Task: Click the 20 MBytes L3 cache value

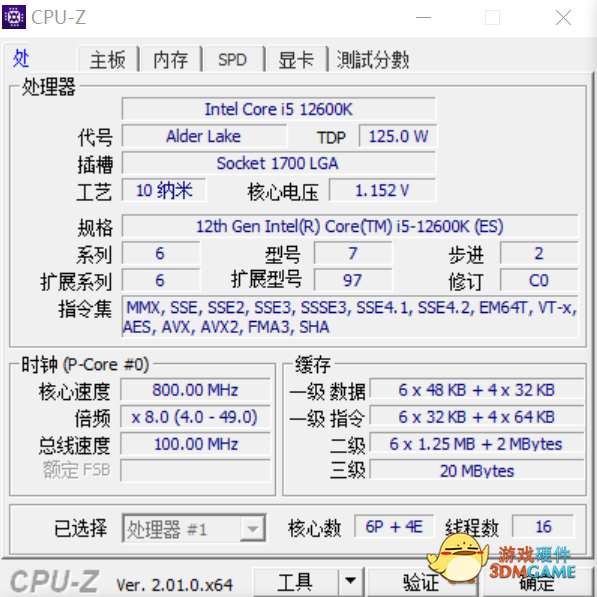Action: (x=477, y=471)
